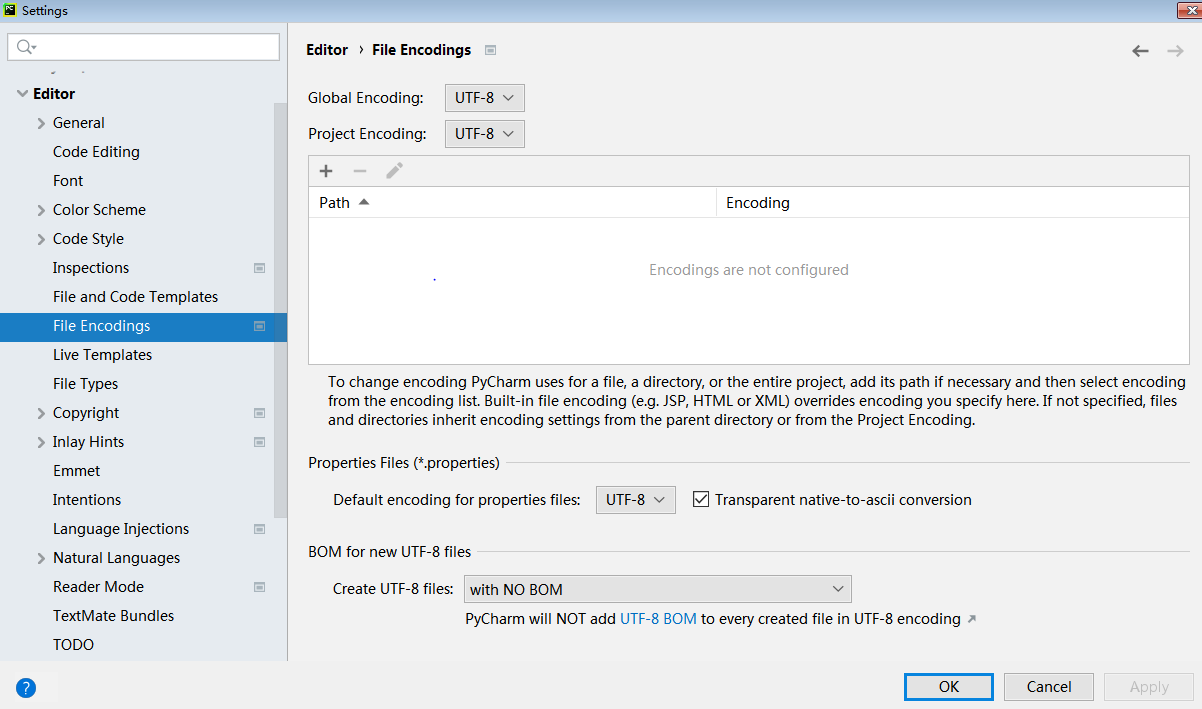Click the forward navigation arrow

coord(1175,51)
